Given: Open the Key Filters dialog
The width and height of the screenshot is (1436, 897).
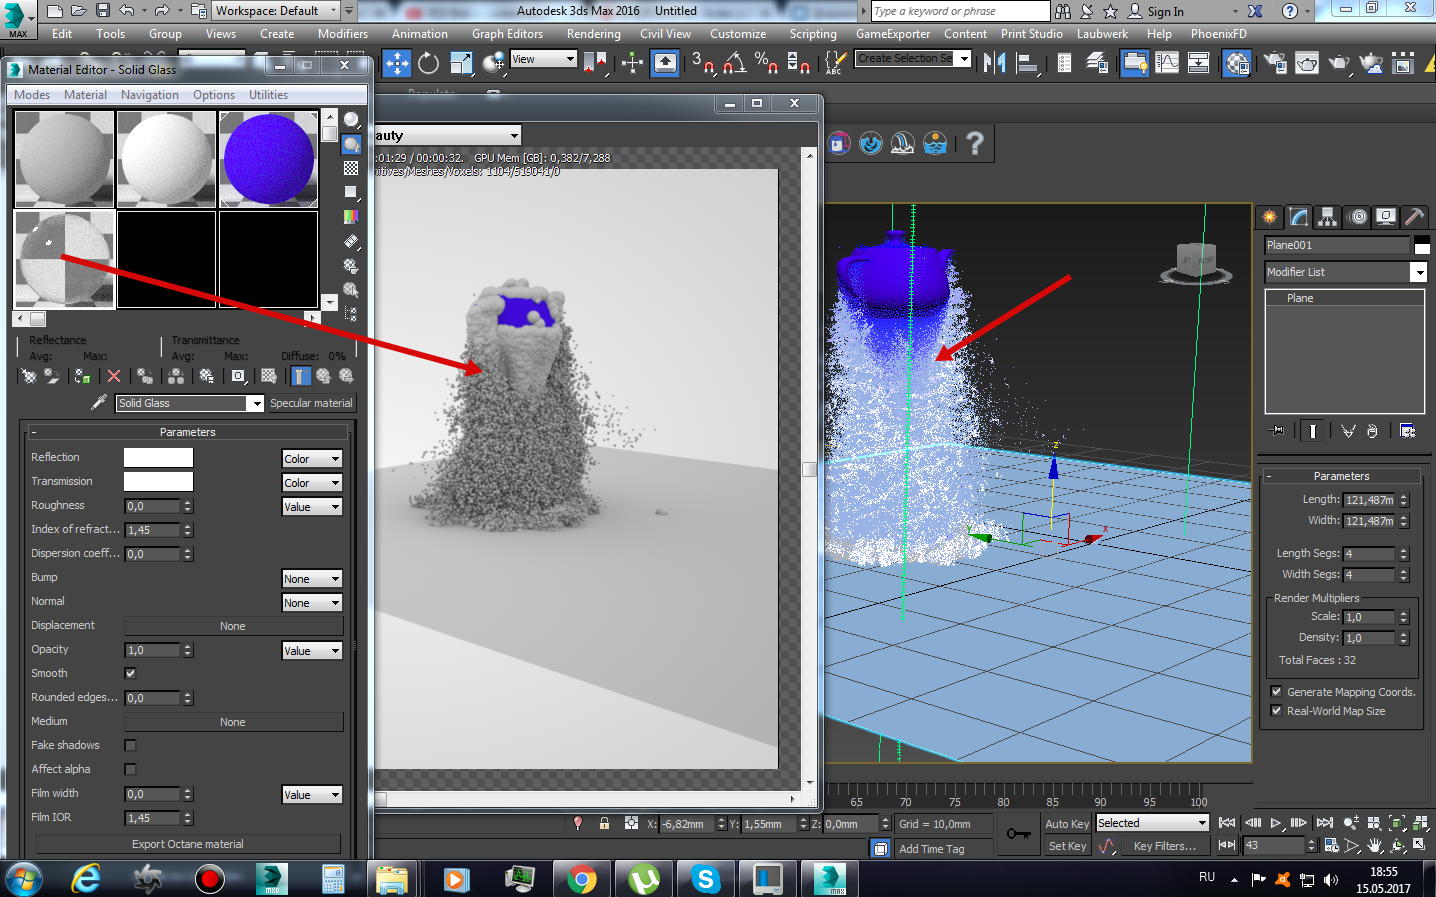Looking at the screenshot, I should click(1164, 846).
